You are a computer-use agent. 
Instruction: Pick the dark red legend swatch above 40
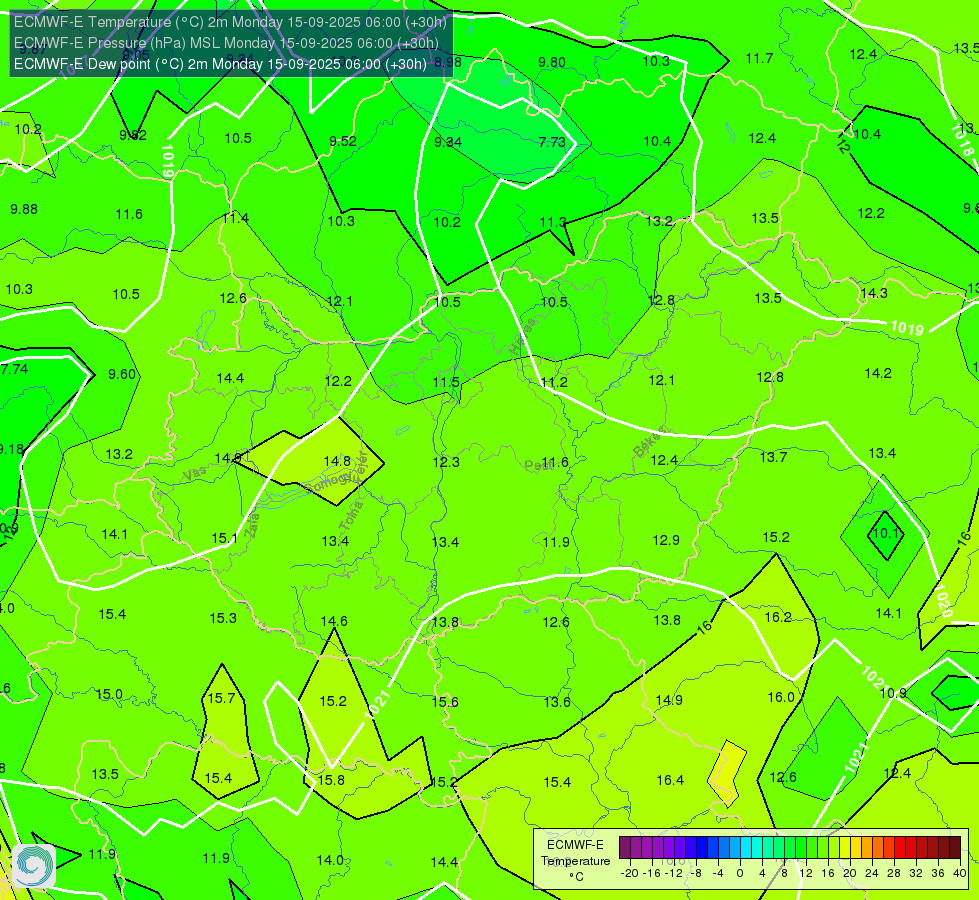coord(955,848)
